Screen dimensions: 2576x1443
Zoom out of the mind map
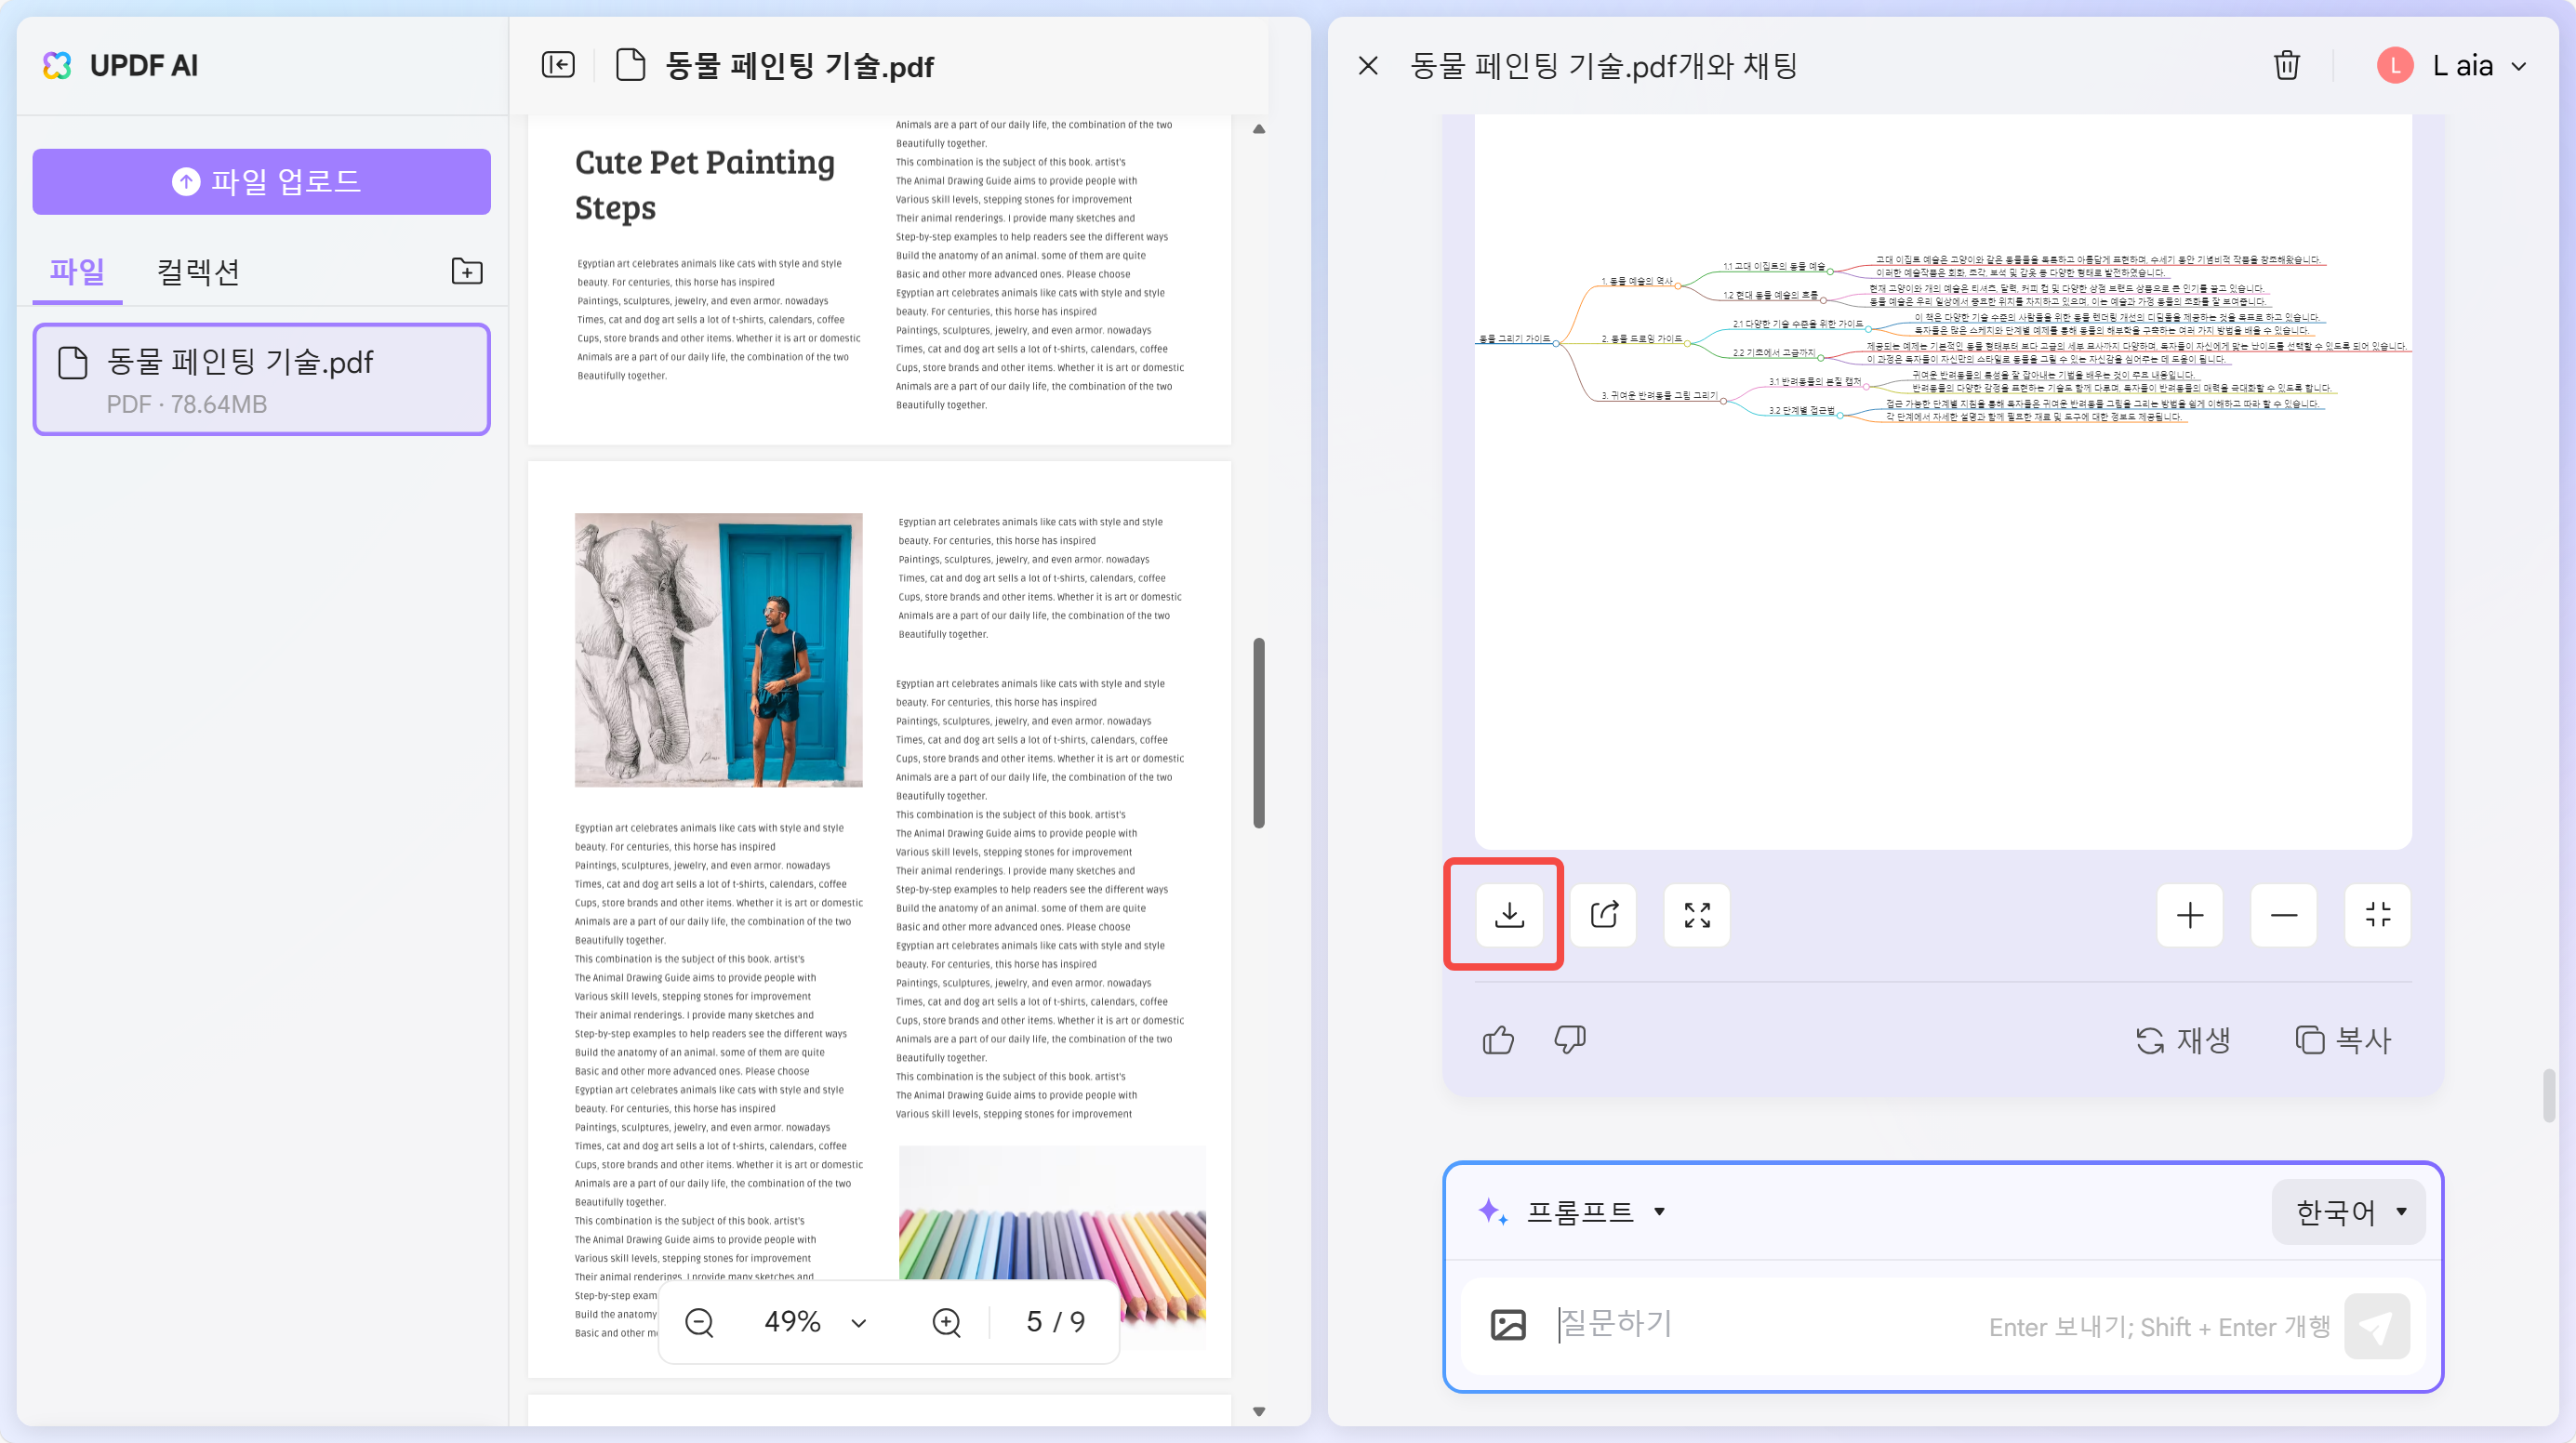coord(2283,915)
